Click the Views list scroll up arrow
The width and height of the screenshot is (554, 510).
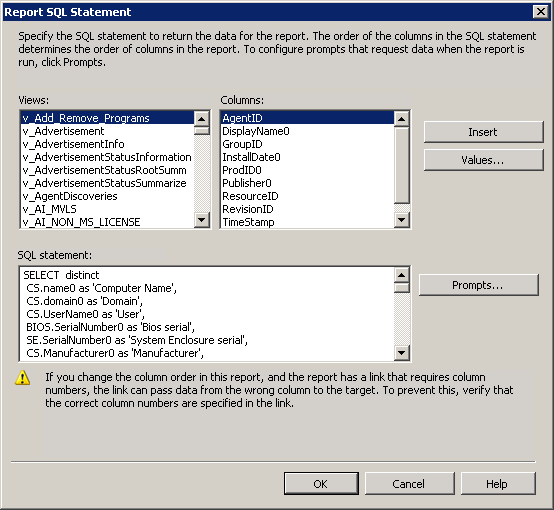point(202,118)
